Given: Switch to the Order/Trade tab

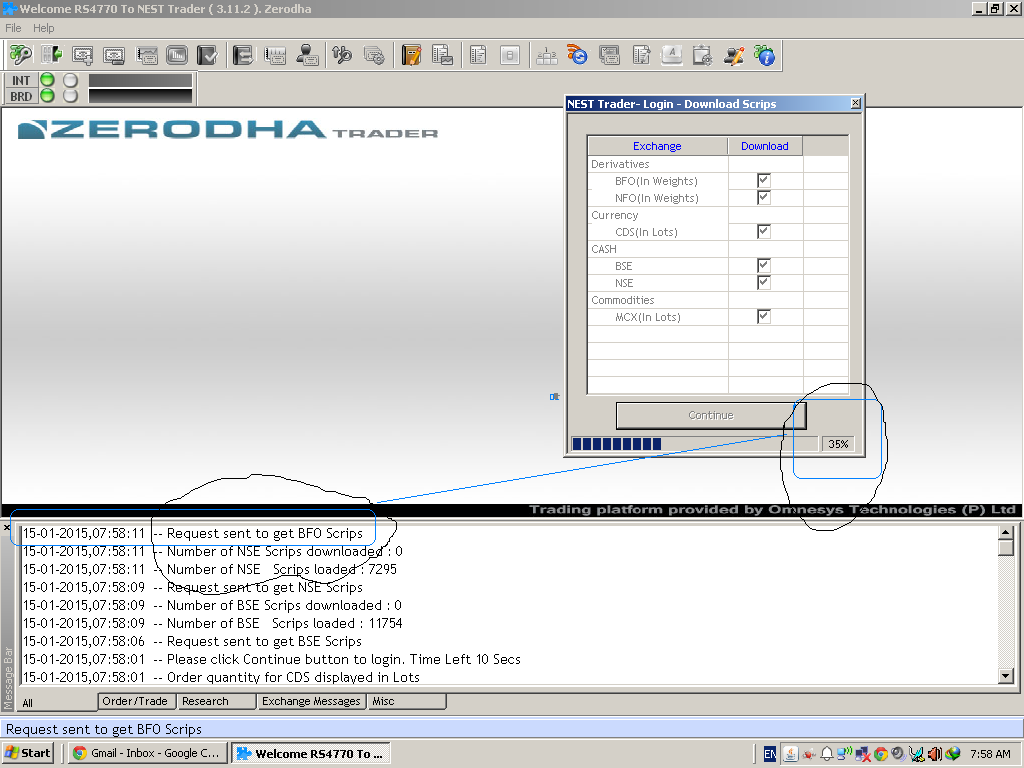Looking at the screenshot, I should [135, 701].
